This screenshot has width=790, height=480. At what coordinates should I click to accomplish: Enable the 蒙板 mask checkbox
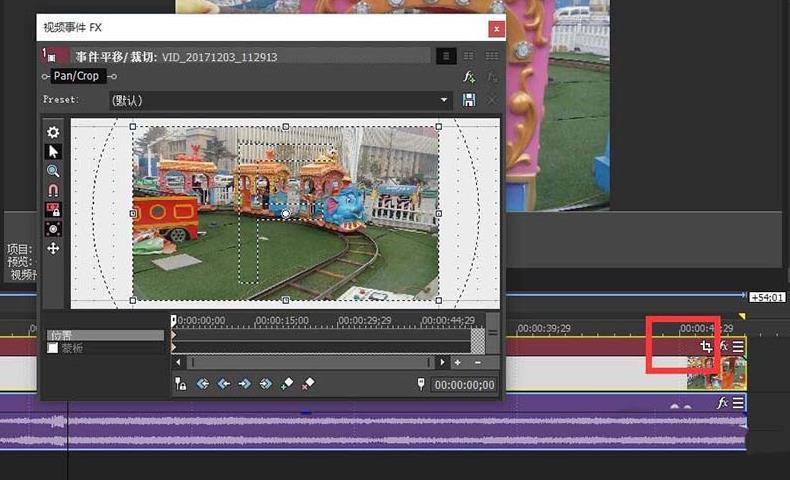tap(52, 348)
